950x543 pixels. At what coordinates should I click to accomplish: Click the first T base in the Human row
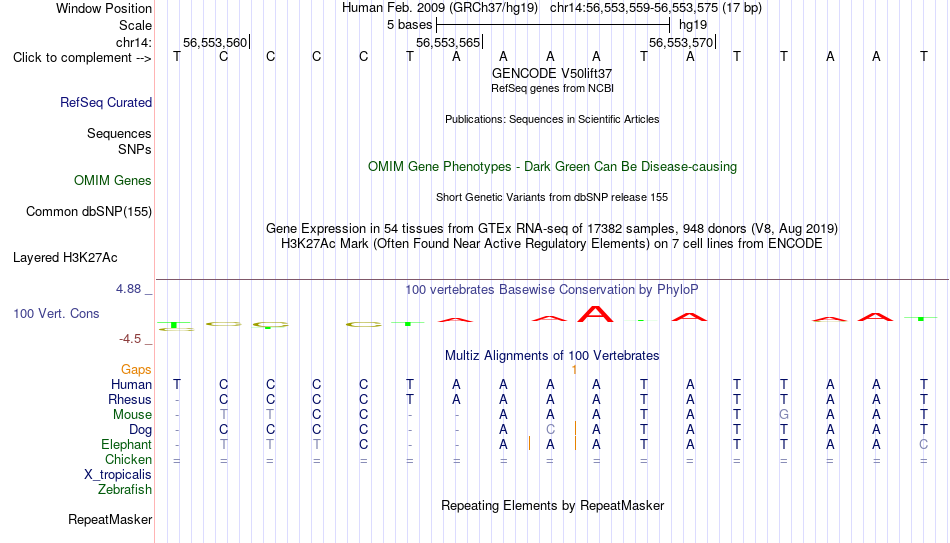click(177, 385)
